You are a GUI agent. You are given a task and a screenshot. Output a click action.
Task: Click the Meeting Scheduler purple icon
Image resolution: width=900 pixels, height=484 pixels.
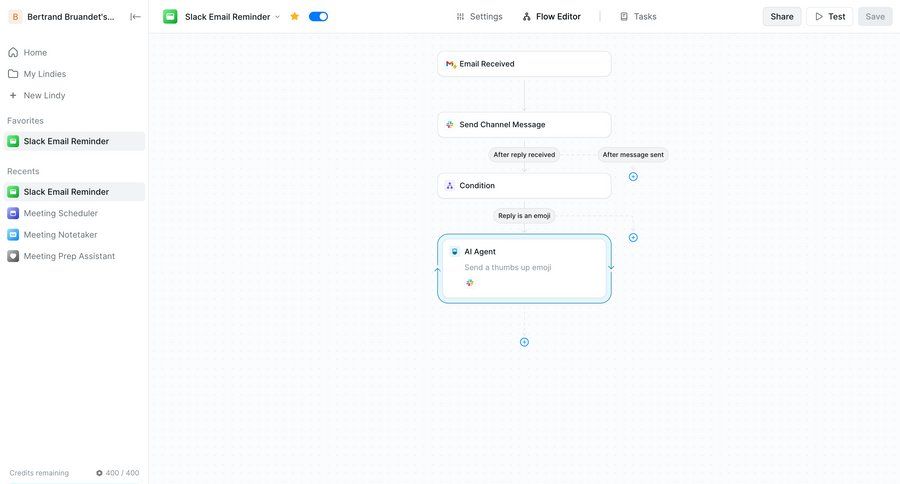[x=13, y=213]
